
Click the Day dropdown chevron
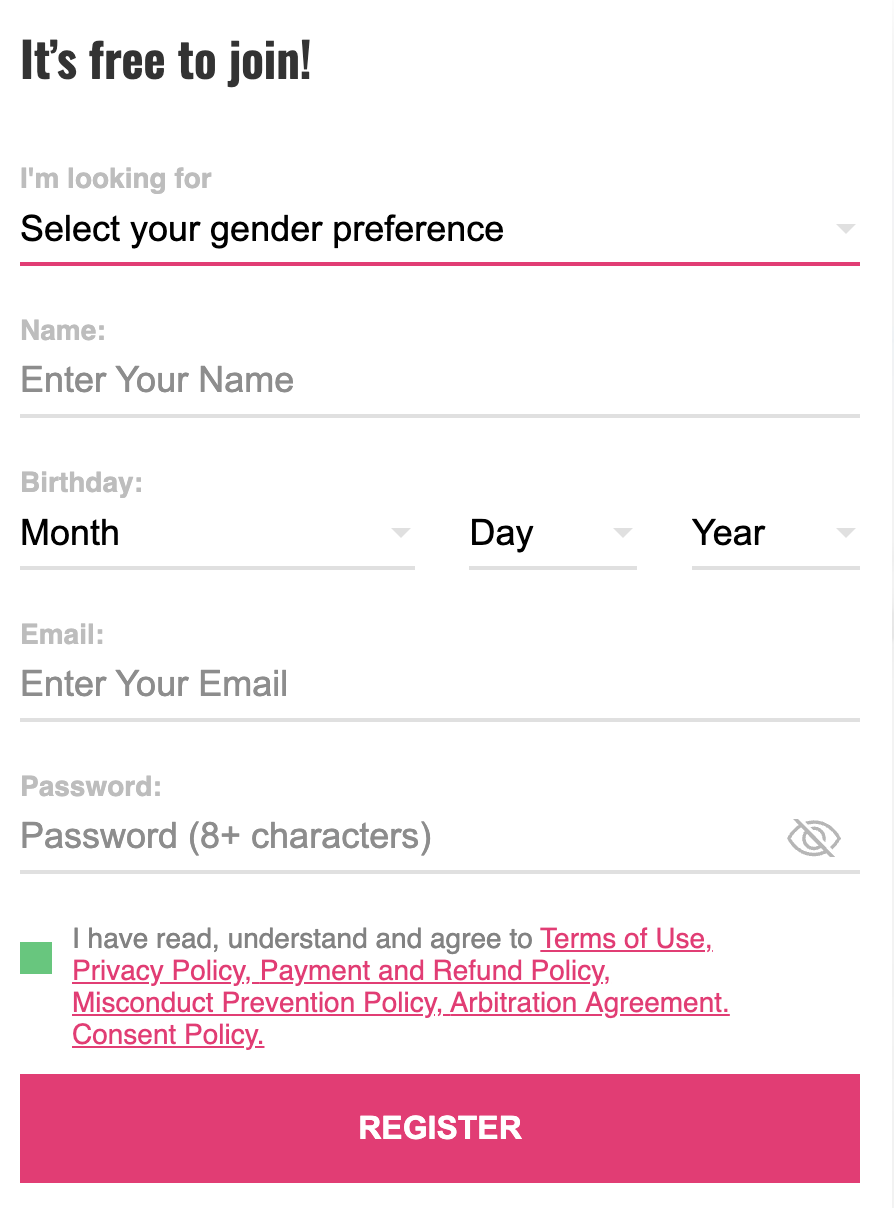622,533
